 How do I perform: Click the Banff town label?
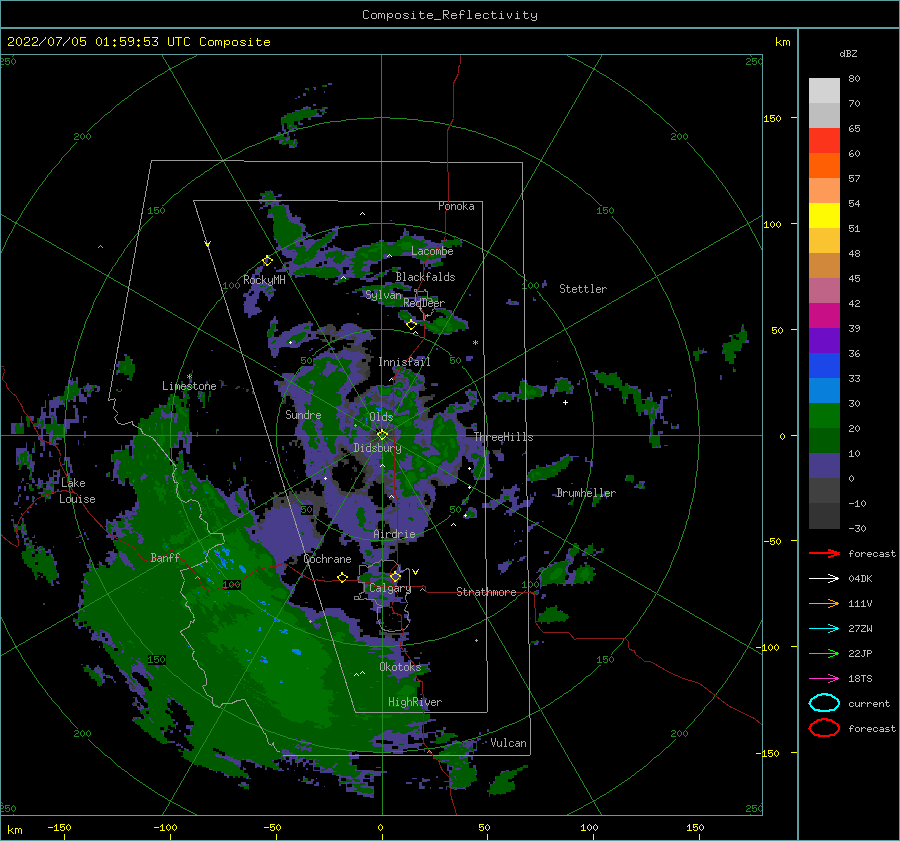pos(165,557)
